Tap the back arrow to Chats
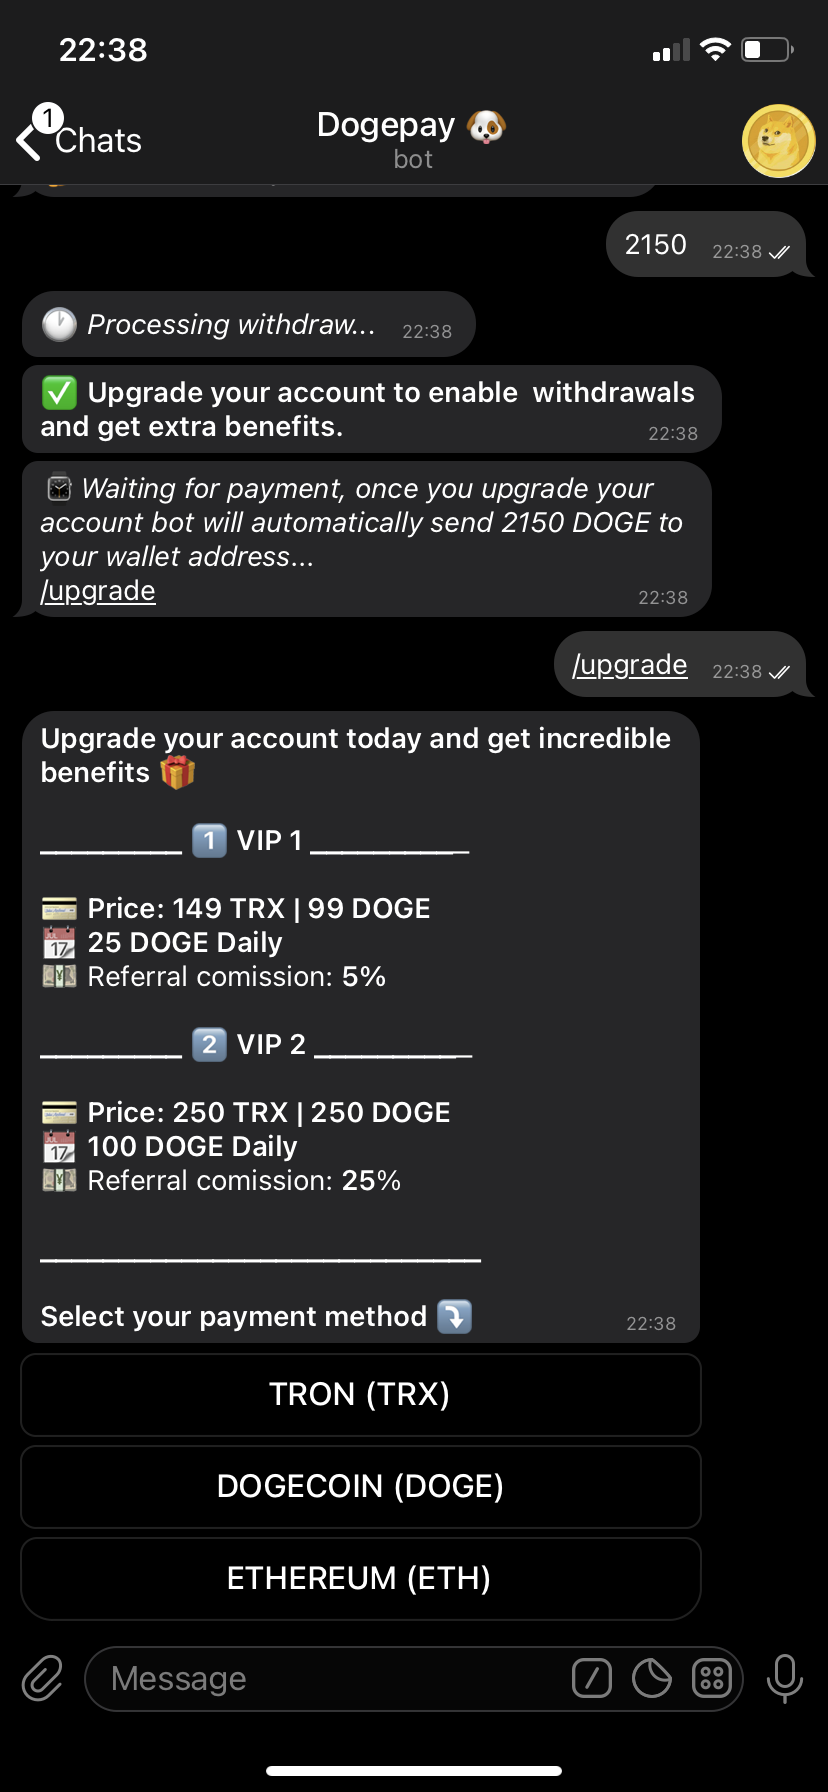 (x=30, y=140)
